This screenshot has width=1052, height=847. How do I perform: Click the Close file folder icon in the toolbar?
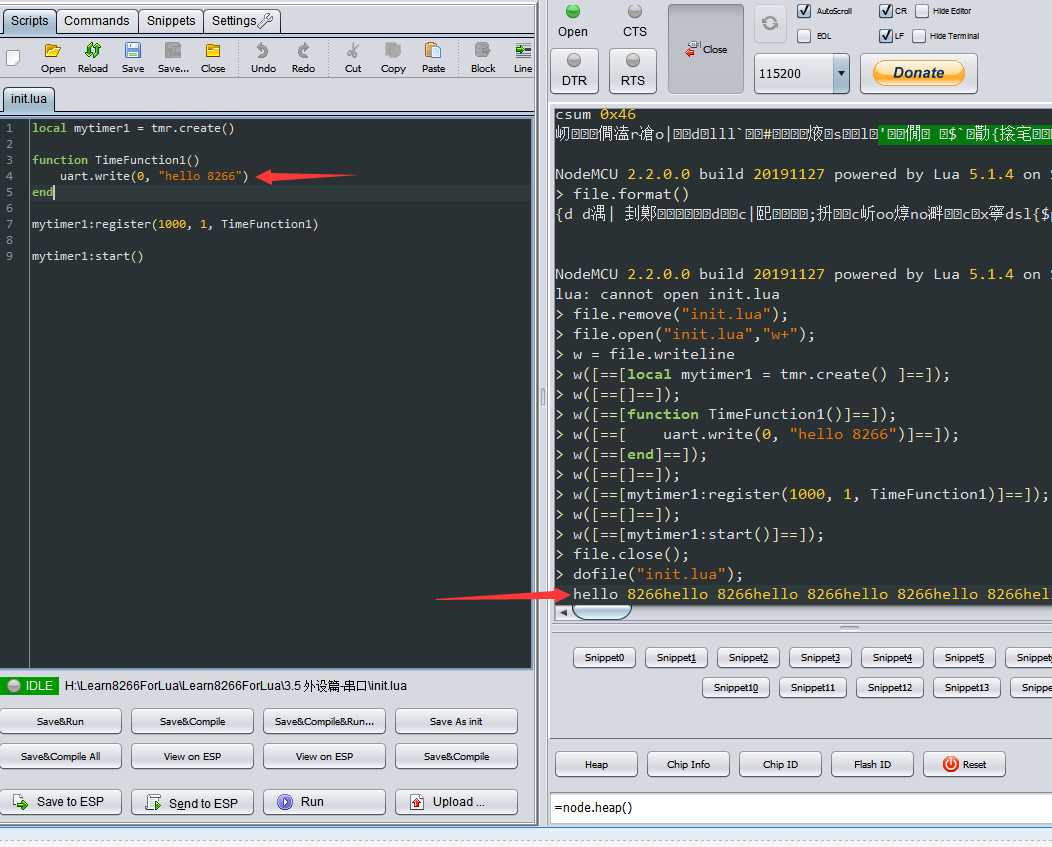click(213, 58)
